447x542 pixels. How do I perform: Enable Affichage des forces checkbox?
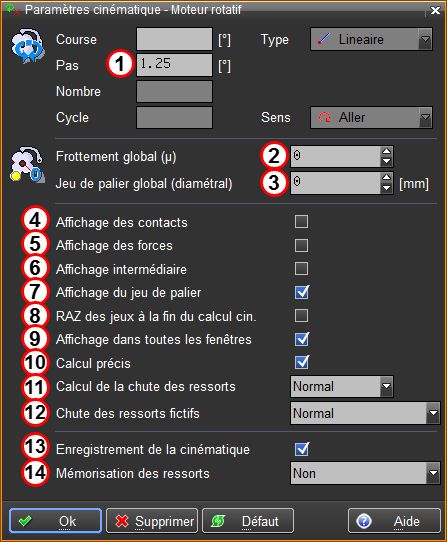click(301, 245)
